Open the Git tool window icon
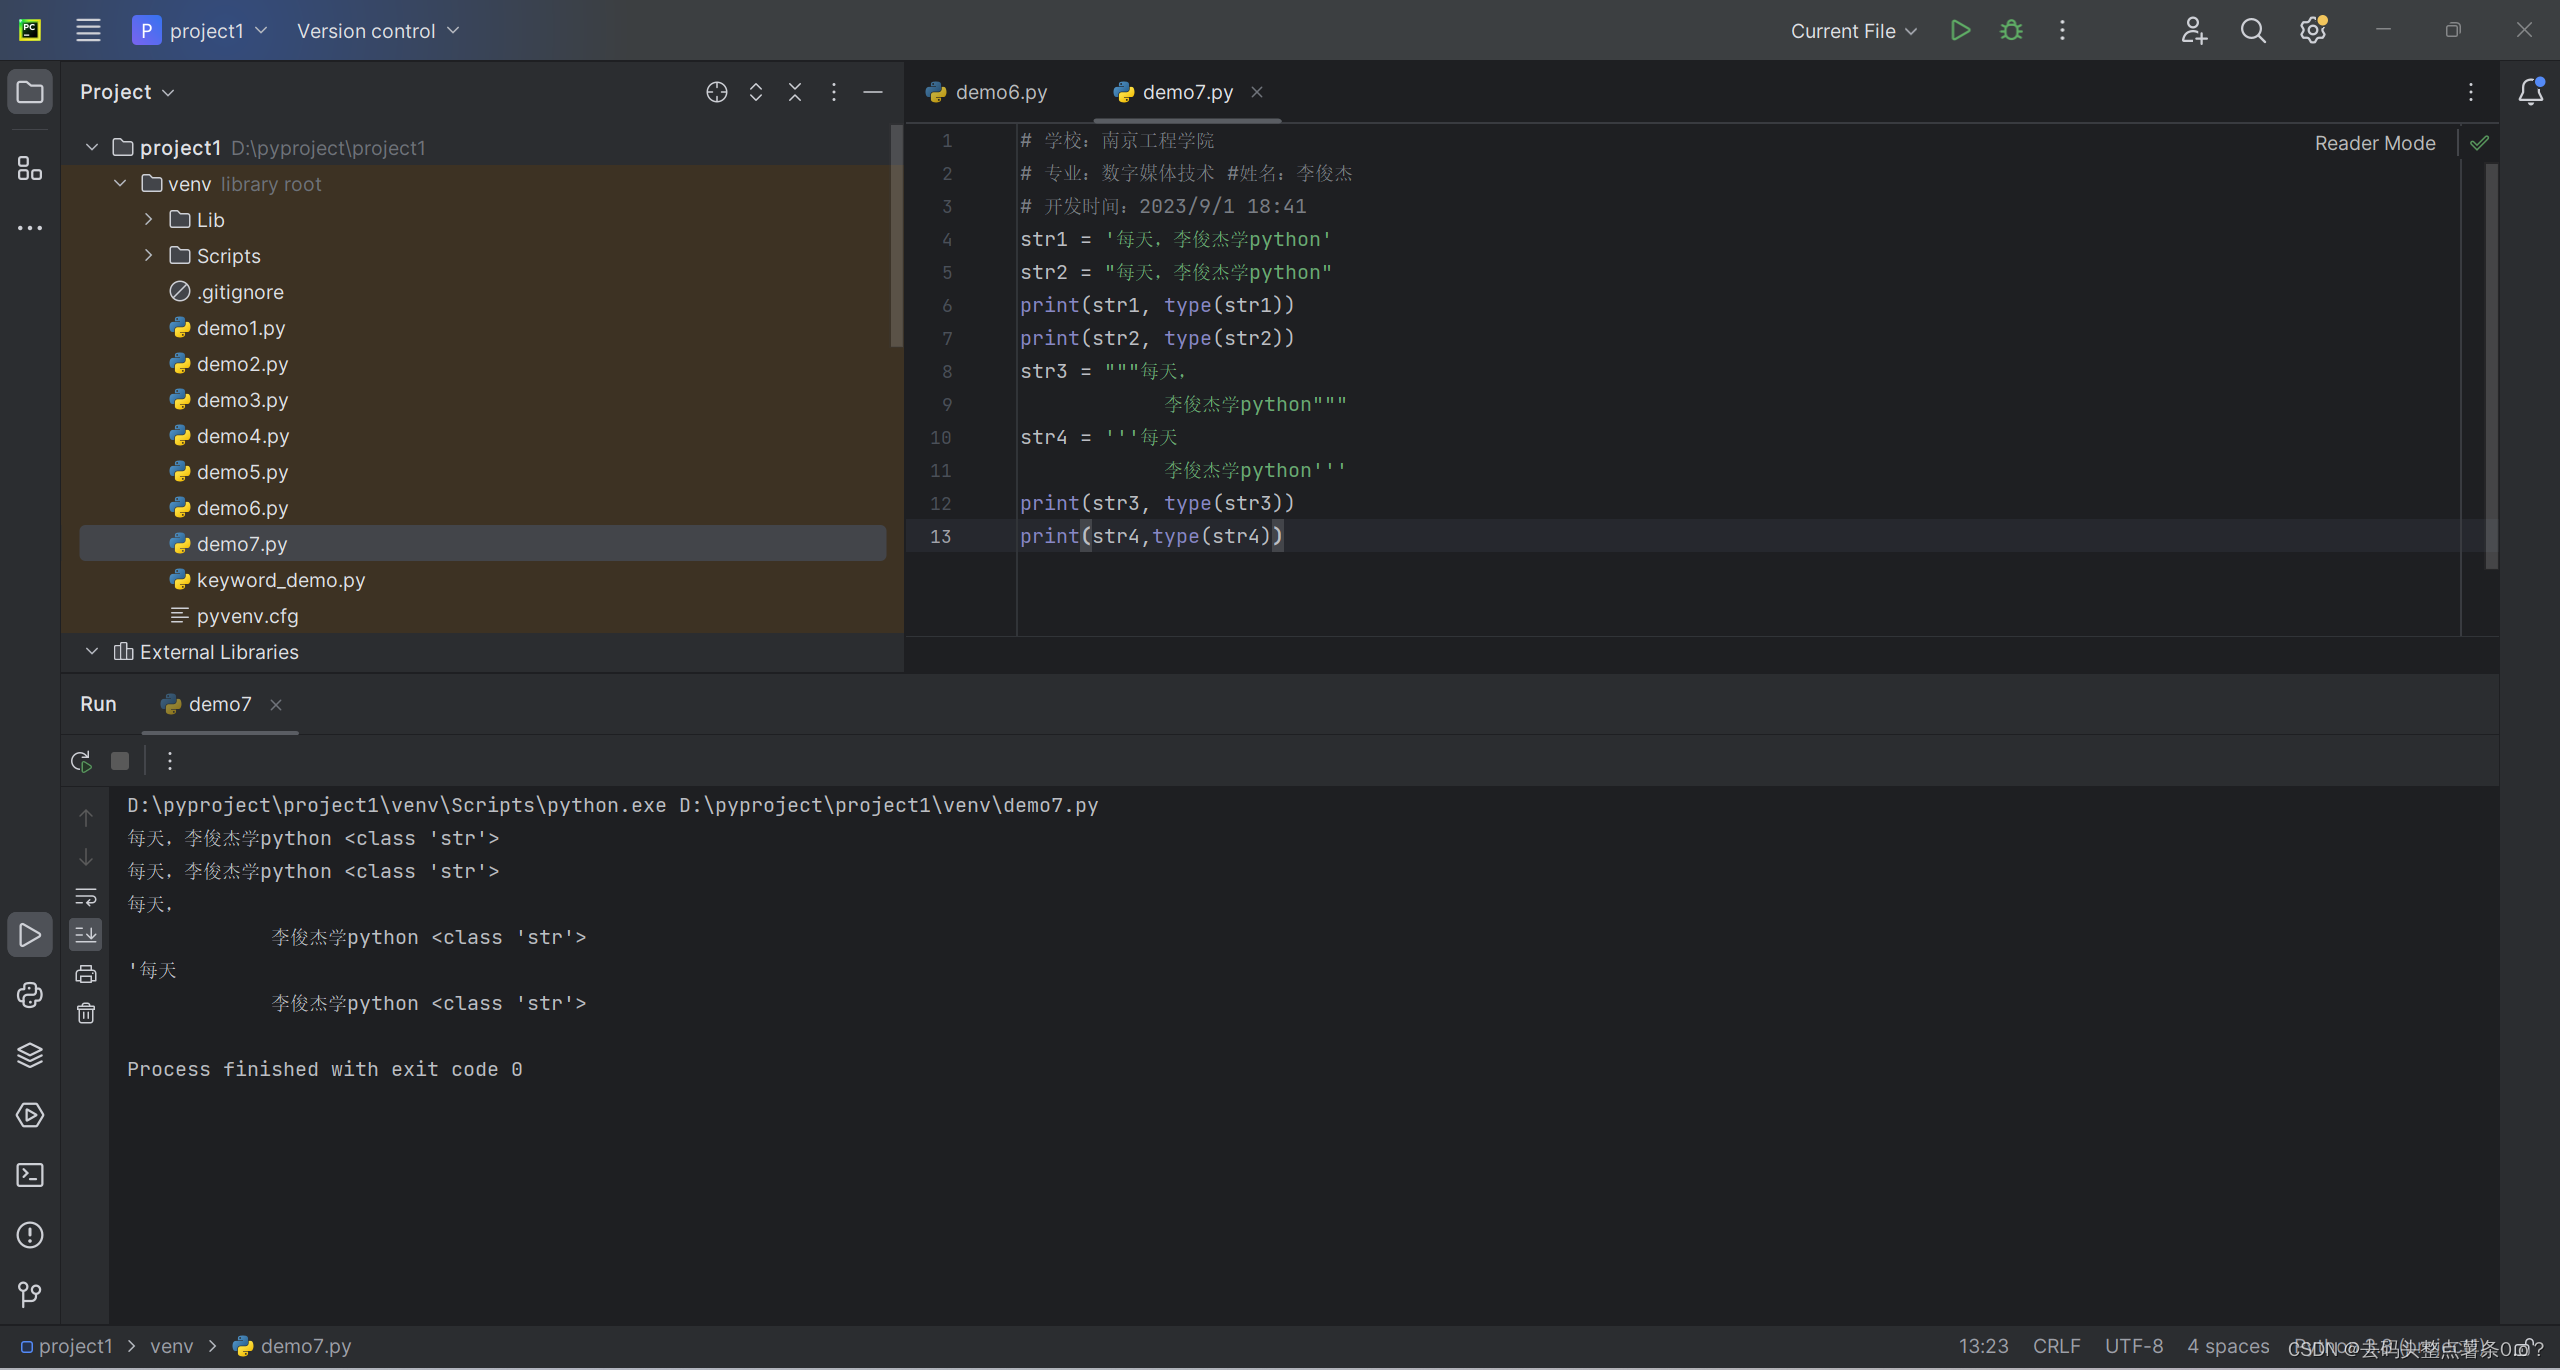 point(30,1295)
